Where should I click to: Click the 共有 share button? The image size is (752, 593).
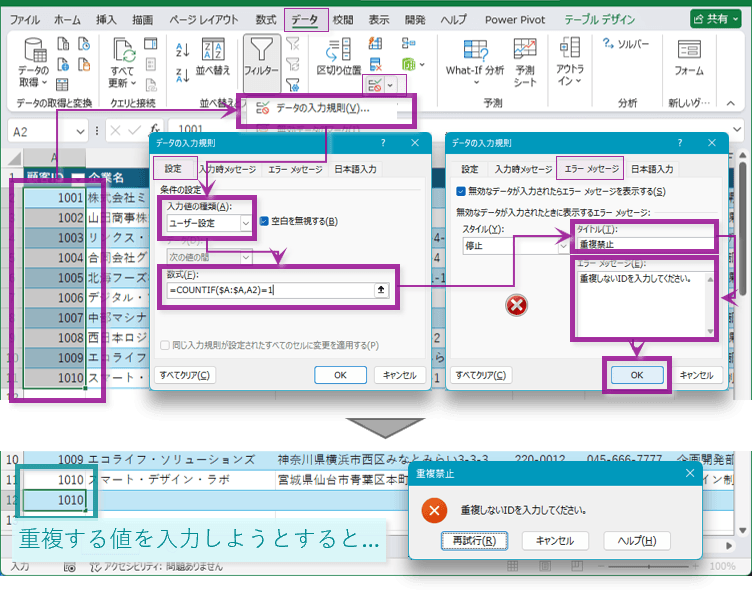pyautogui.click(x=716, y=19)
